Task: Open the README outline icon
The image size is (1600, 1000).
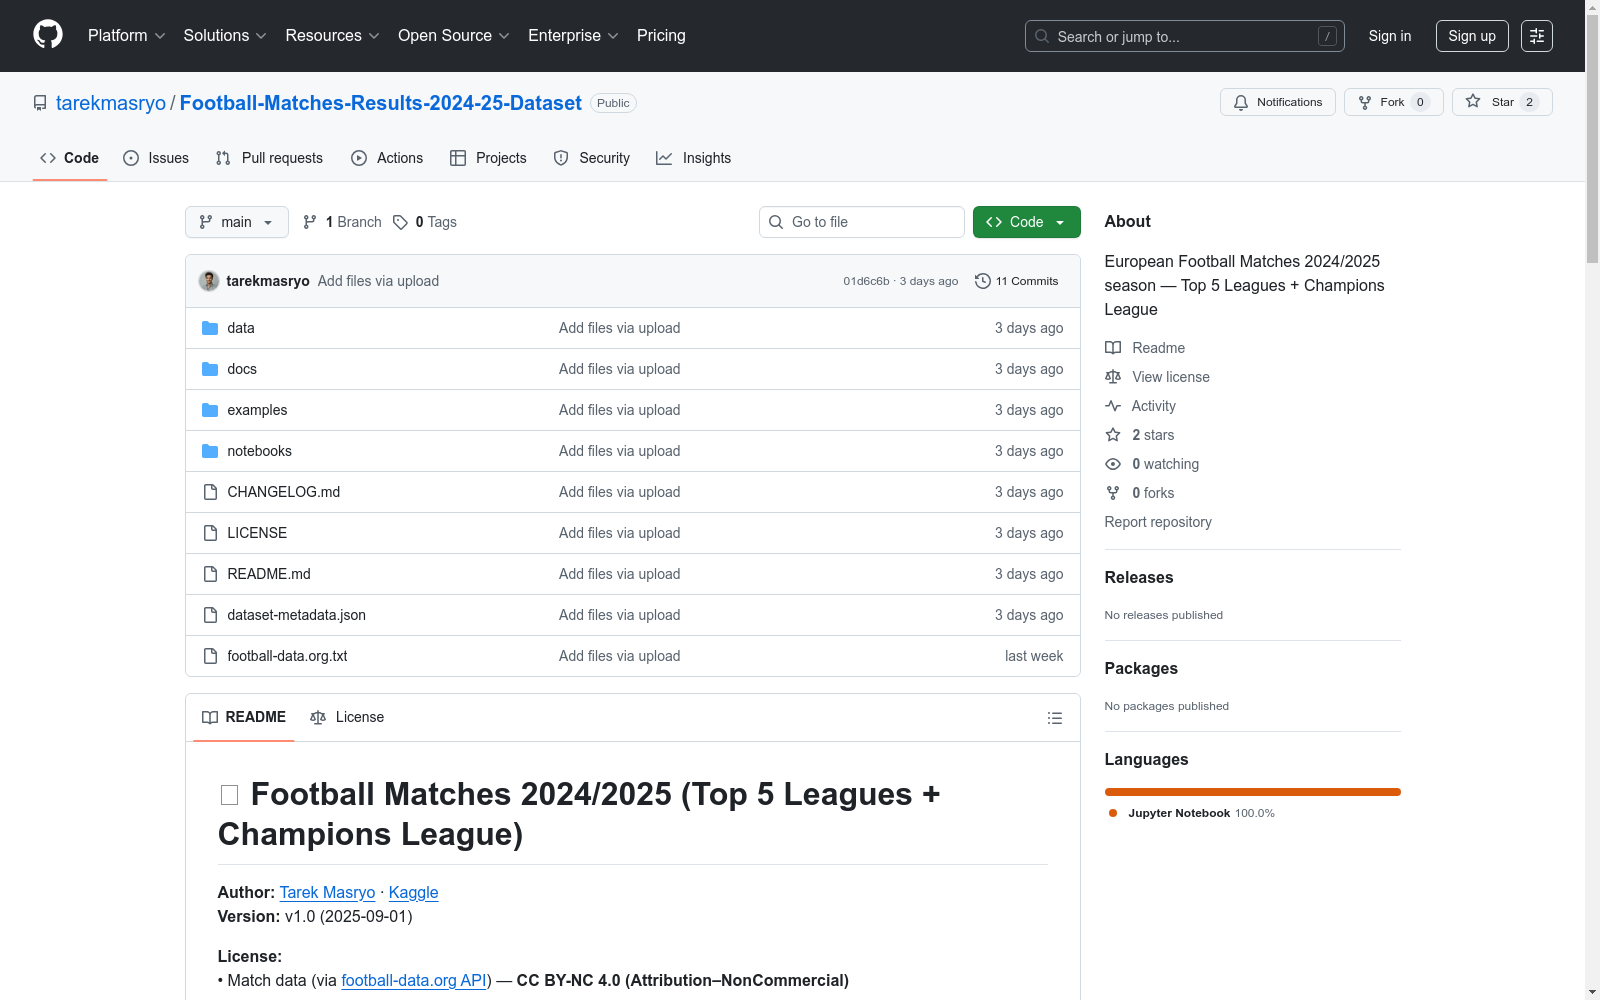Action: pos(1054,718)
